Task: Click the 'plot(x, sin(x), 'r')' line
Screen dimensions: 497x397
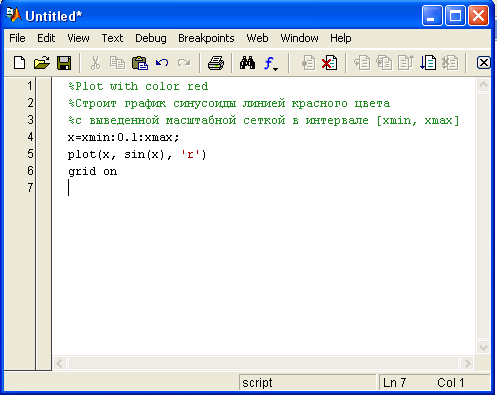Action: coord(137,154)
